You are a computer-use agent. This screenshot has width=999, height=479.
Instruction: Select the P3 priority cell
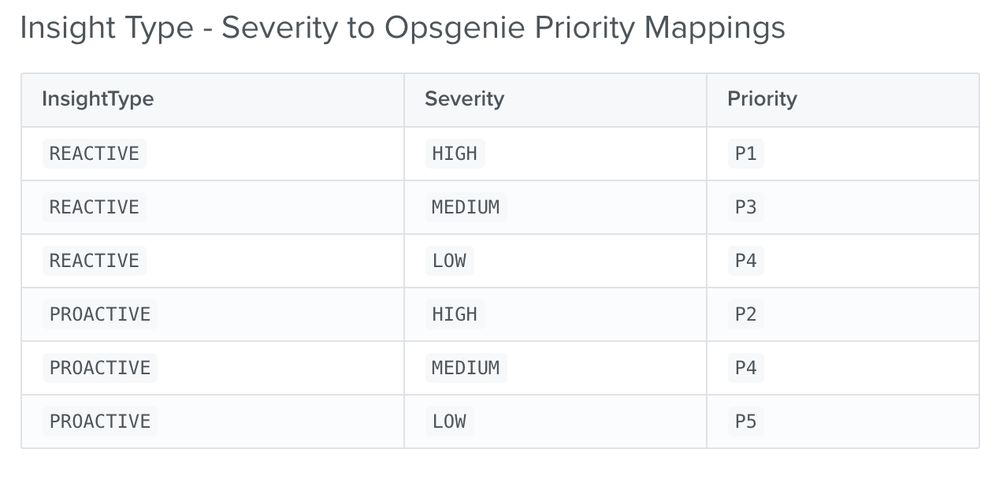745,208
